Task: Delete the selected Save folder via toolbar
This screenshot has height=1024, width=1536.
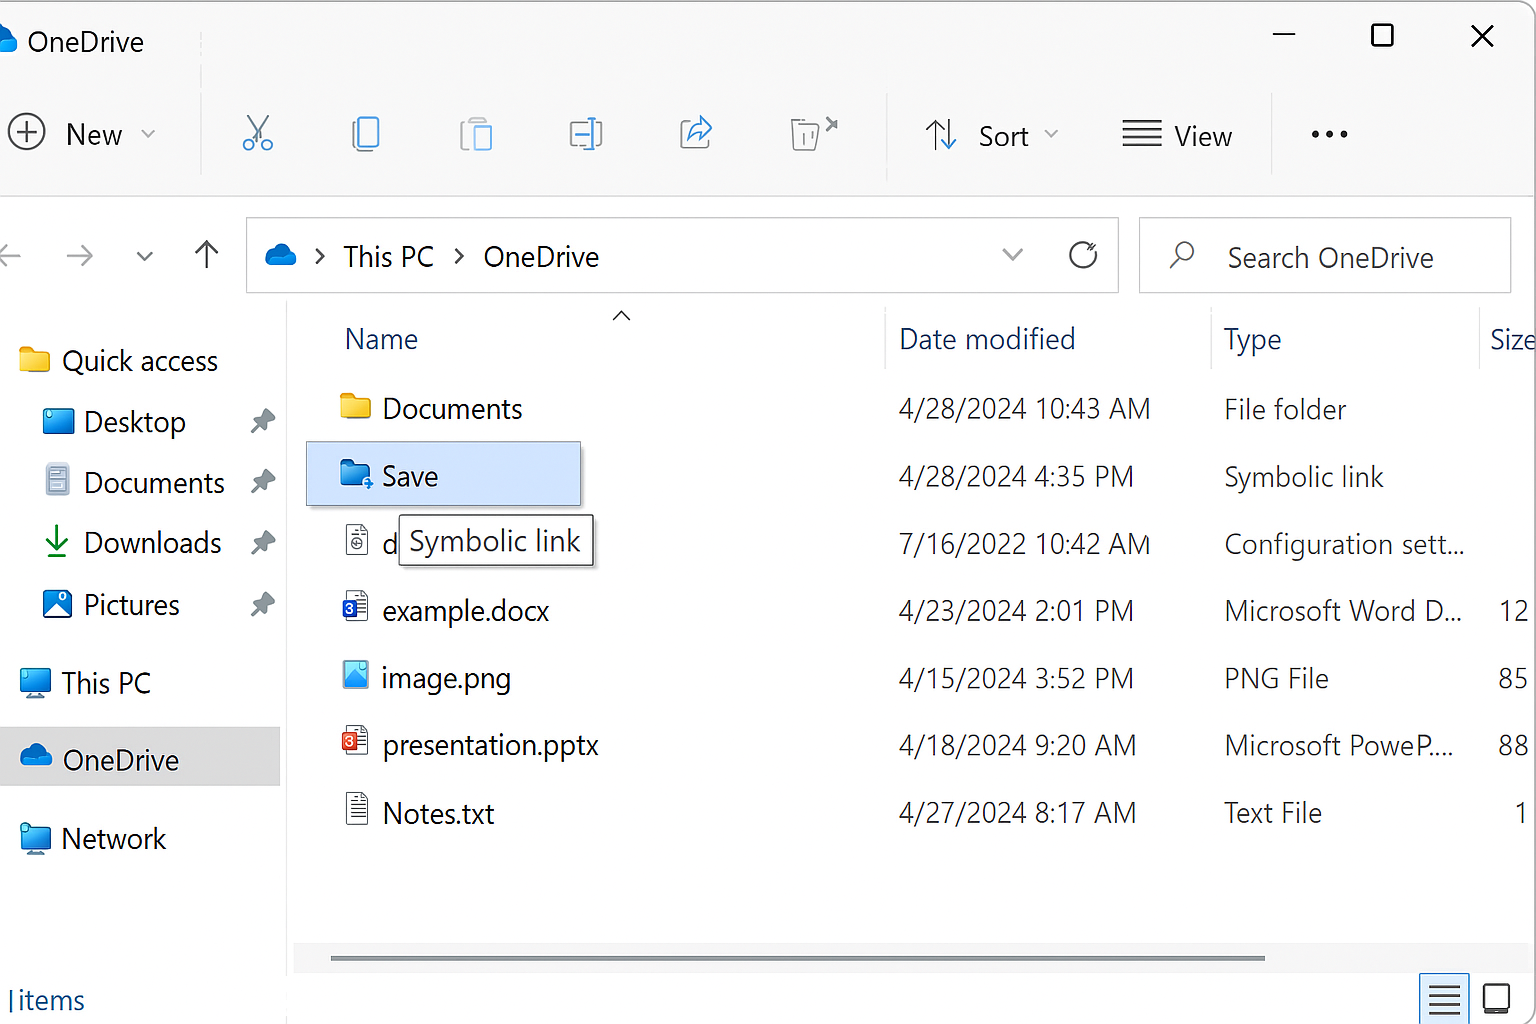Action: [810, 133]
